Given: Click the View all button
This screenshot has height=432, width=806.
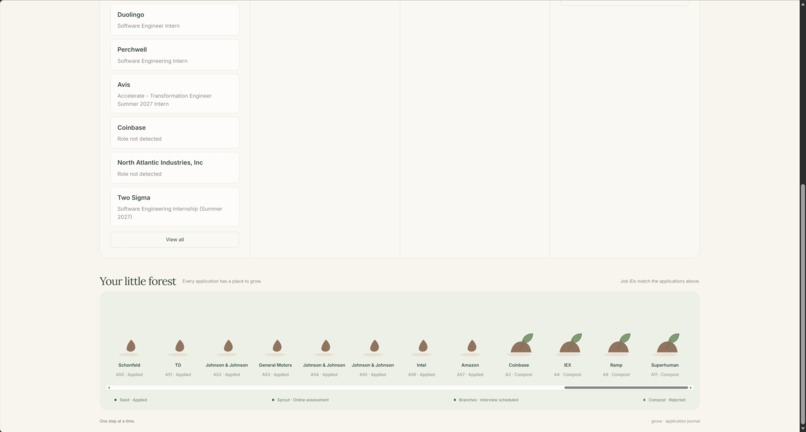Looking at the screenshot, I should [x=175, y=240].
